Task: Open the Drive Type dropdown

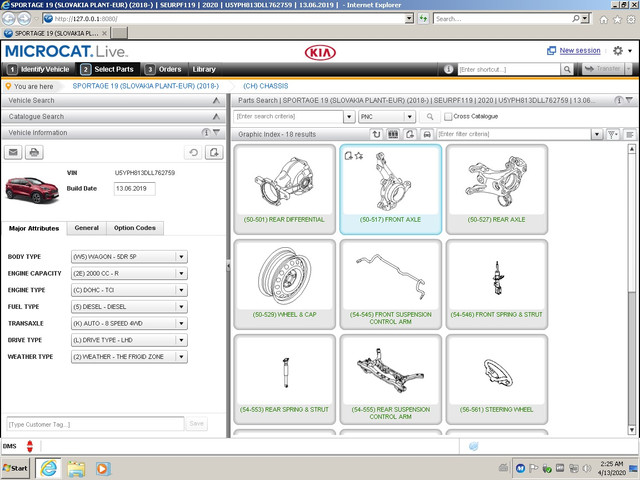Action: point(181,340)
